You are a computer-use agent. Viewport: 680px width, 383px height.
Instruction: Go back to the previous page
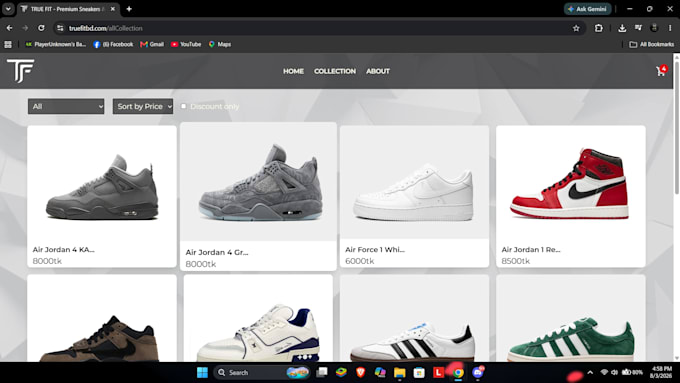click(x=10, y=28)
